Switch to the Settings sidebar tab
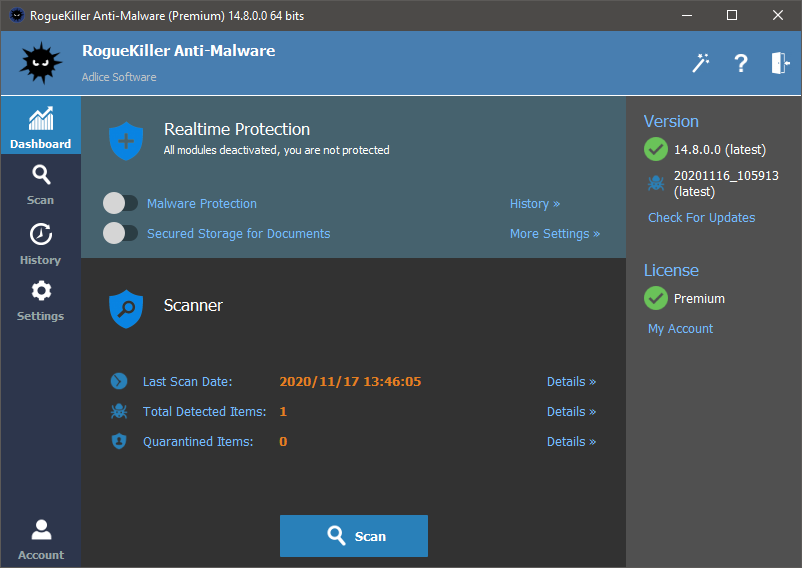 point(41,300)
